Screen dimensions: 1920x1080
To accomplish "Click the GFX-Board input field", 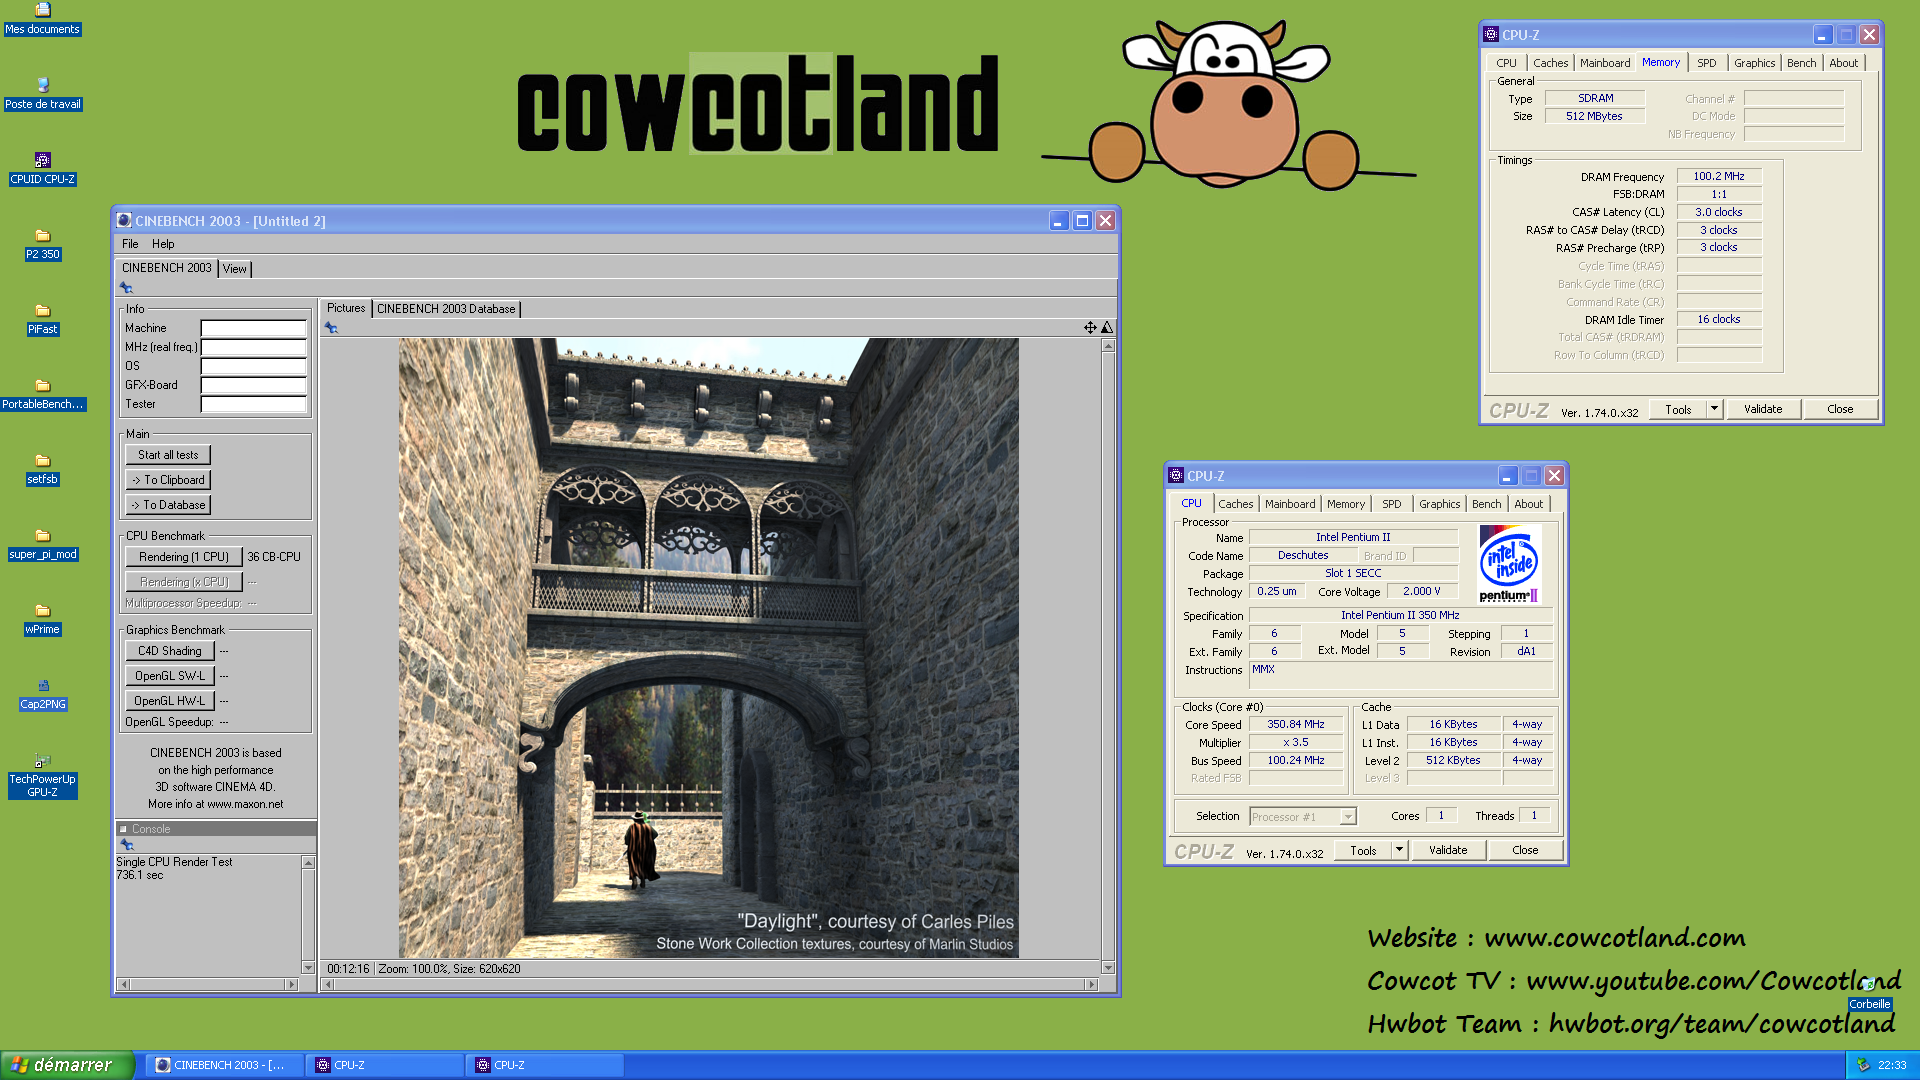I will pos(253,385).
